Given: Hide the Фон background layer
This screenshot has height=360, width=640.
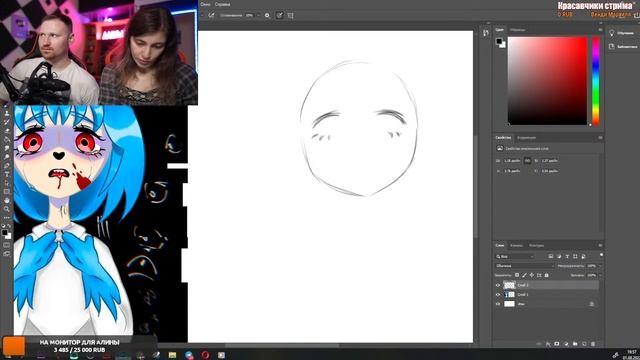Looking at the screenshot, I should 498,304.
